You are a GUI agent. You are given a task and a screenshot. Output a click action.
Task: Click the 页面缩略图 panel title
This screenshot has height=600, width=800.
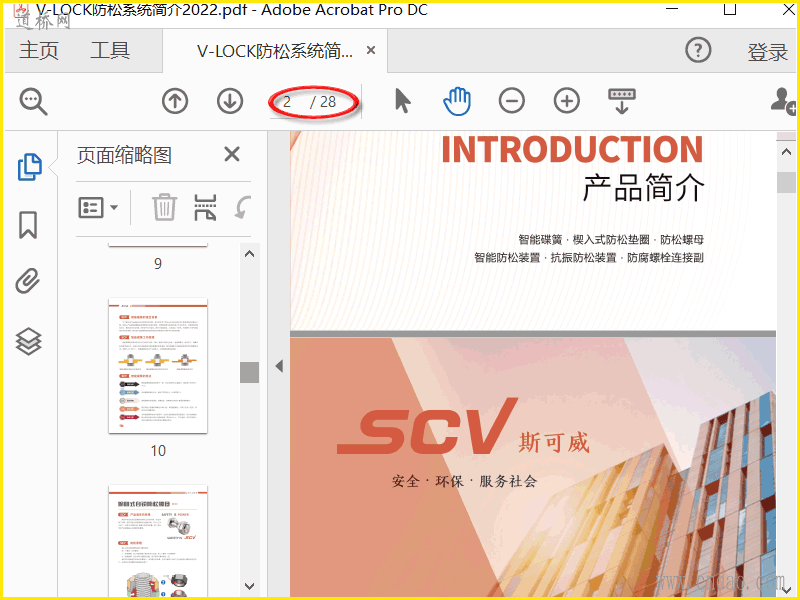(124, 155)
